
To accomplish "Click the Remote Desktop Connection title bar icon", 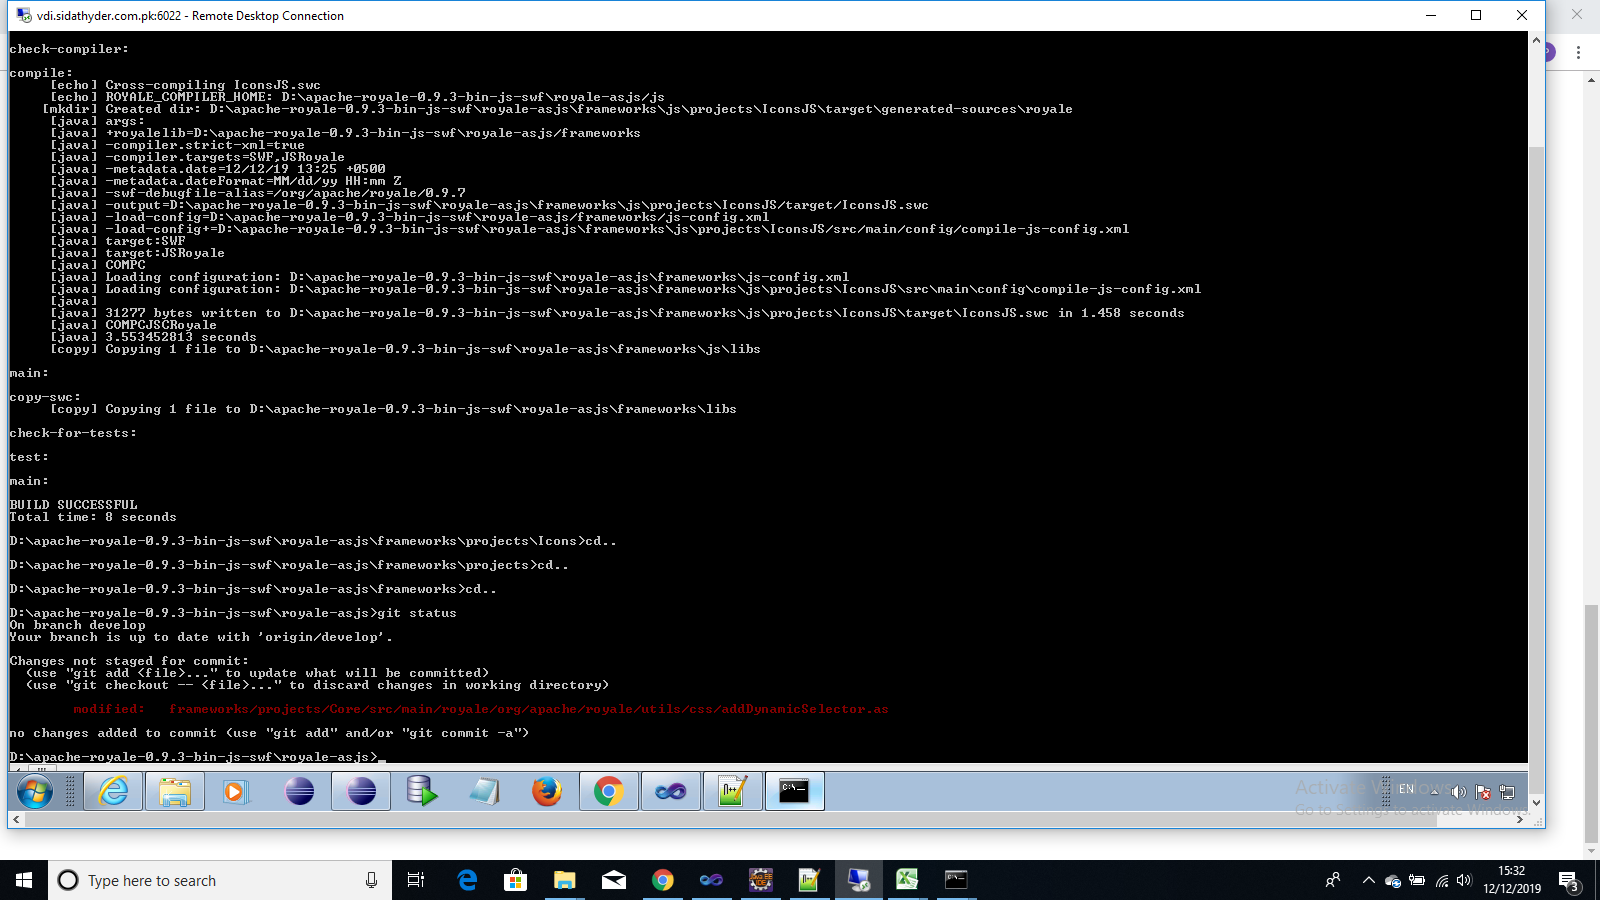I will click(23, 15).
